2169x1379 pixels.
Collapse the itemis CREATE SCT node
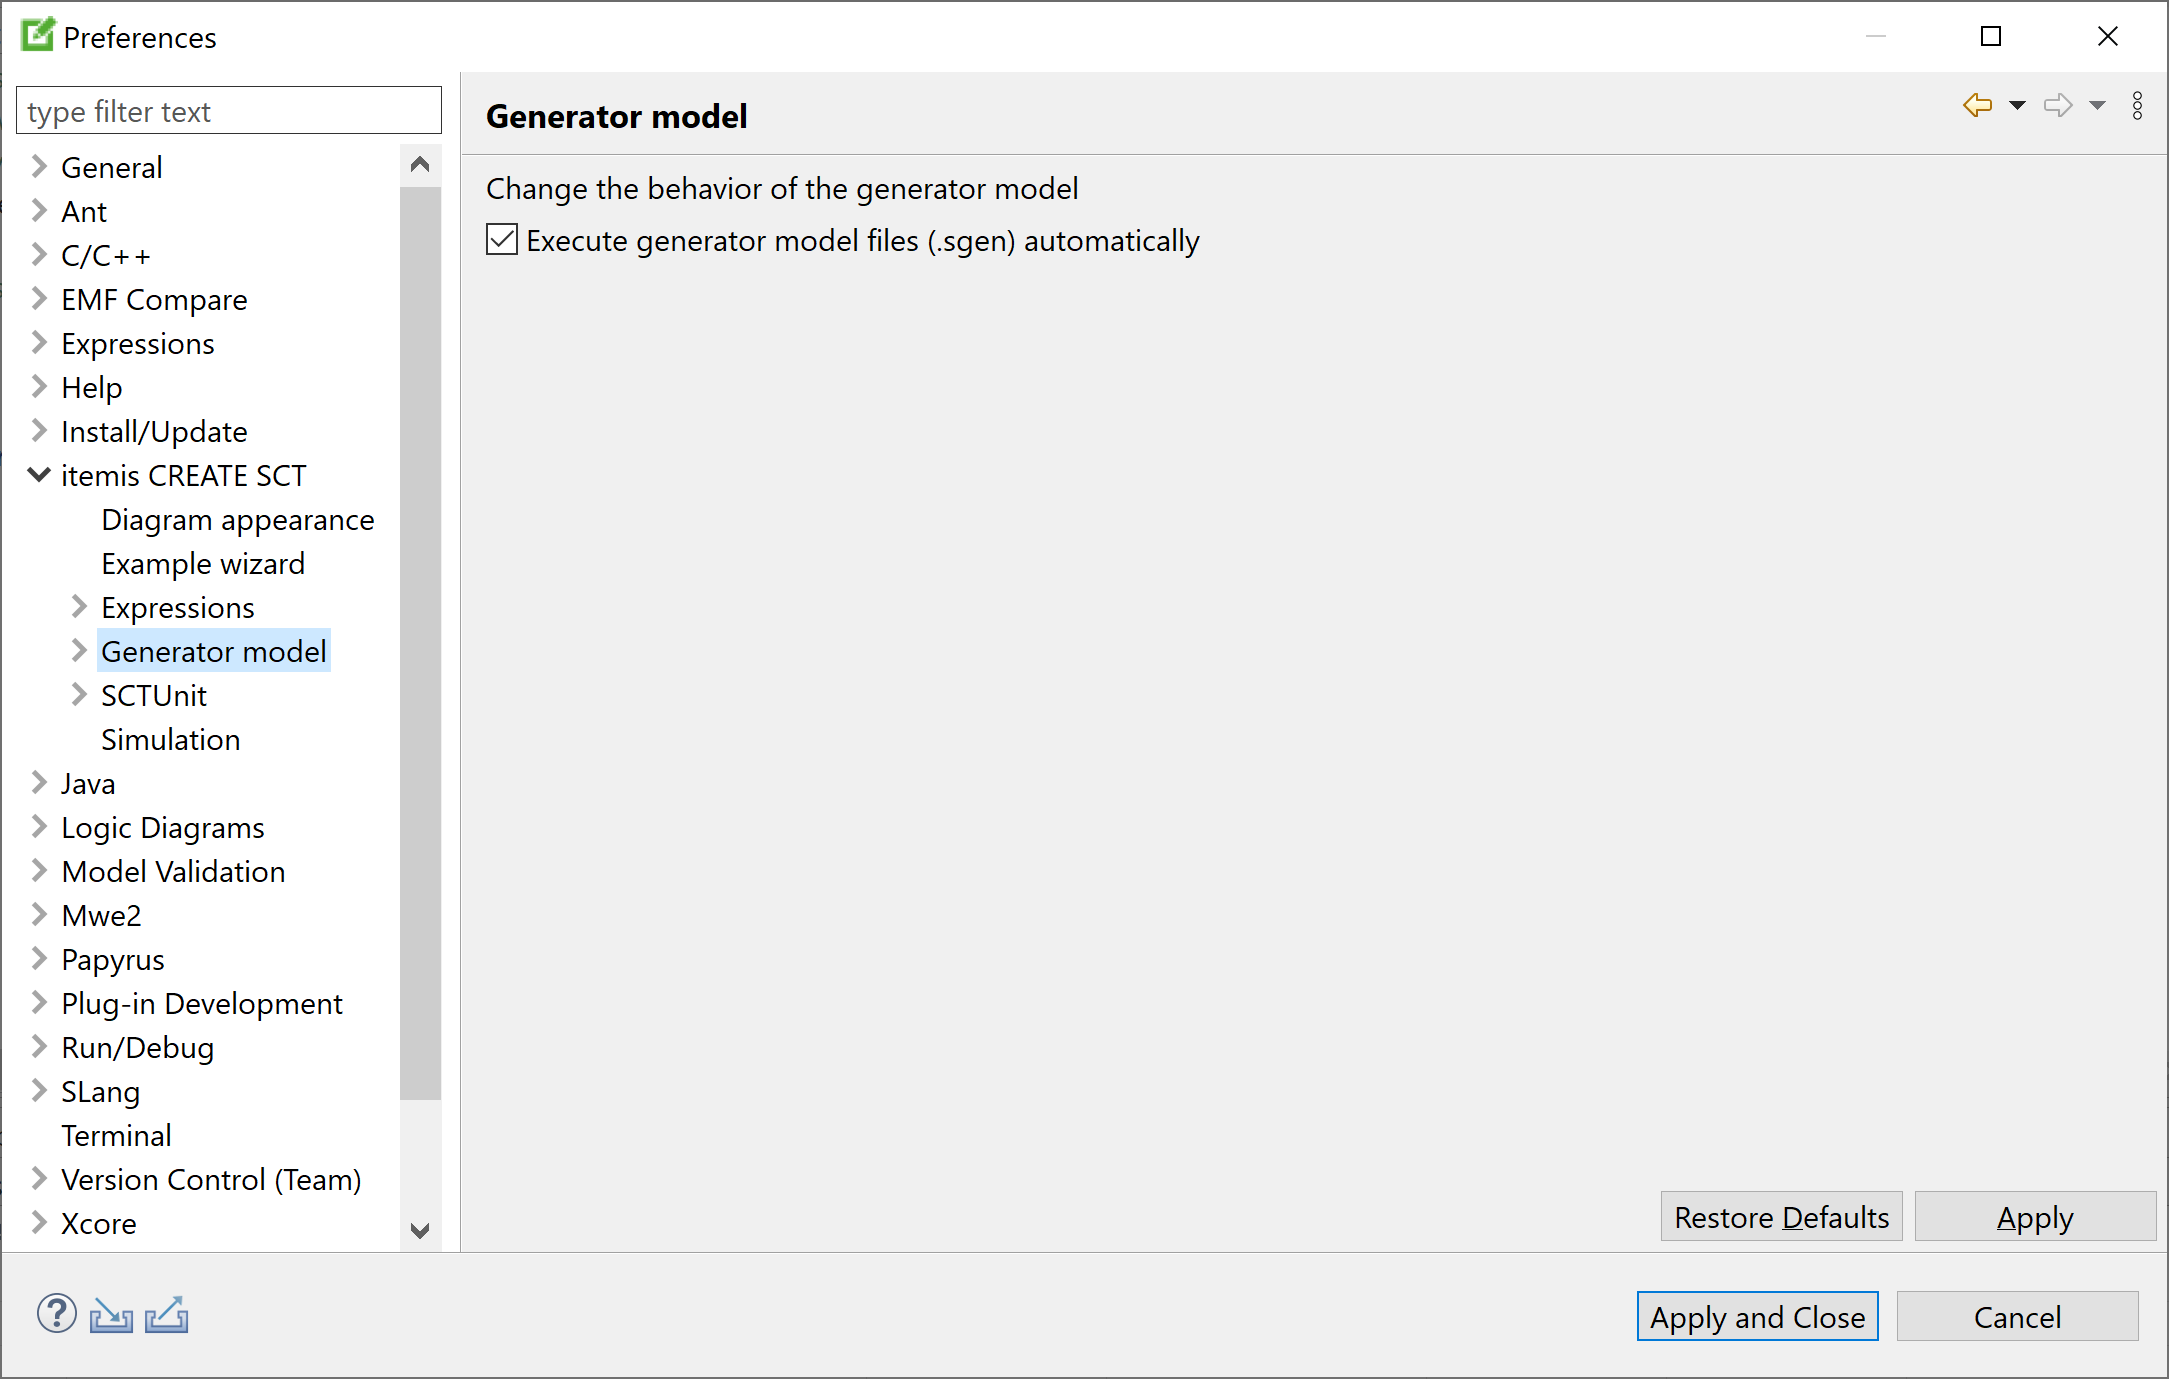39,474
